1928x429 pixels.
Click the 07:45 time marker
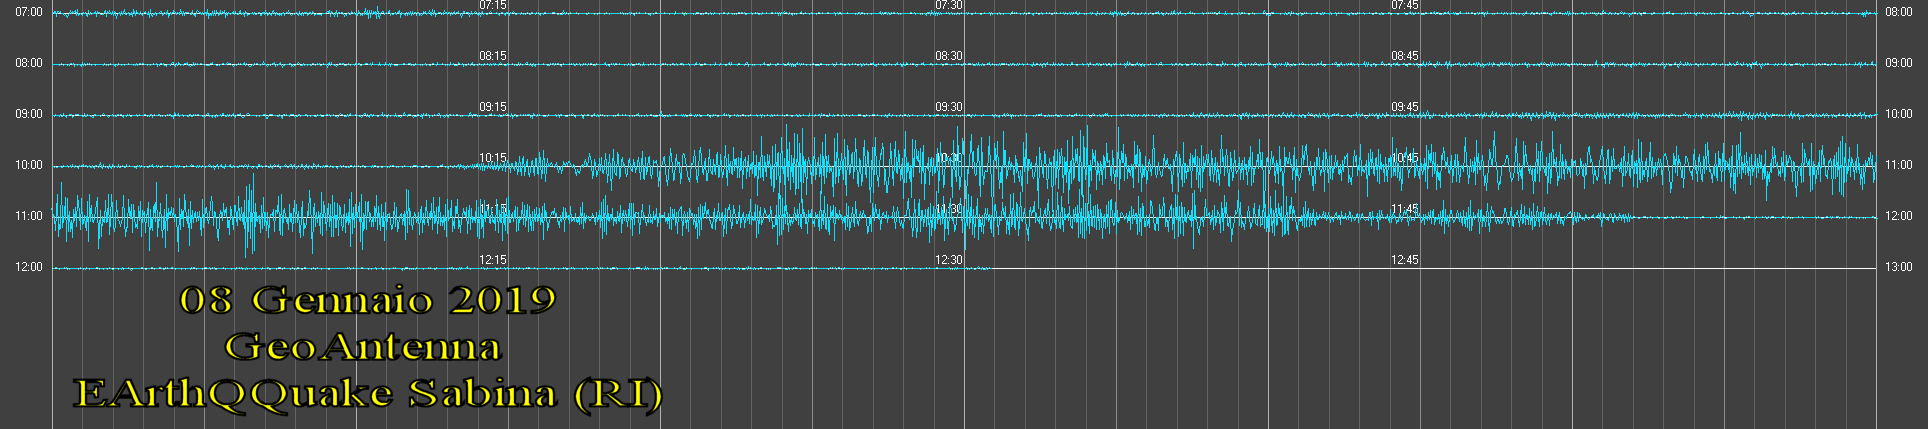tap(1405, 5)
